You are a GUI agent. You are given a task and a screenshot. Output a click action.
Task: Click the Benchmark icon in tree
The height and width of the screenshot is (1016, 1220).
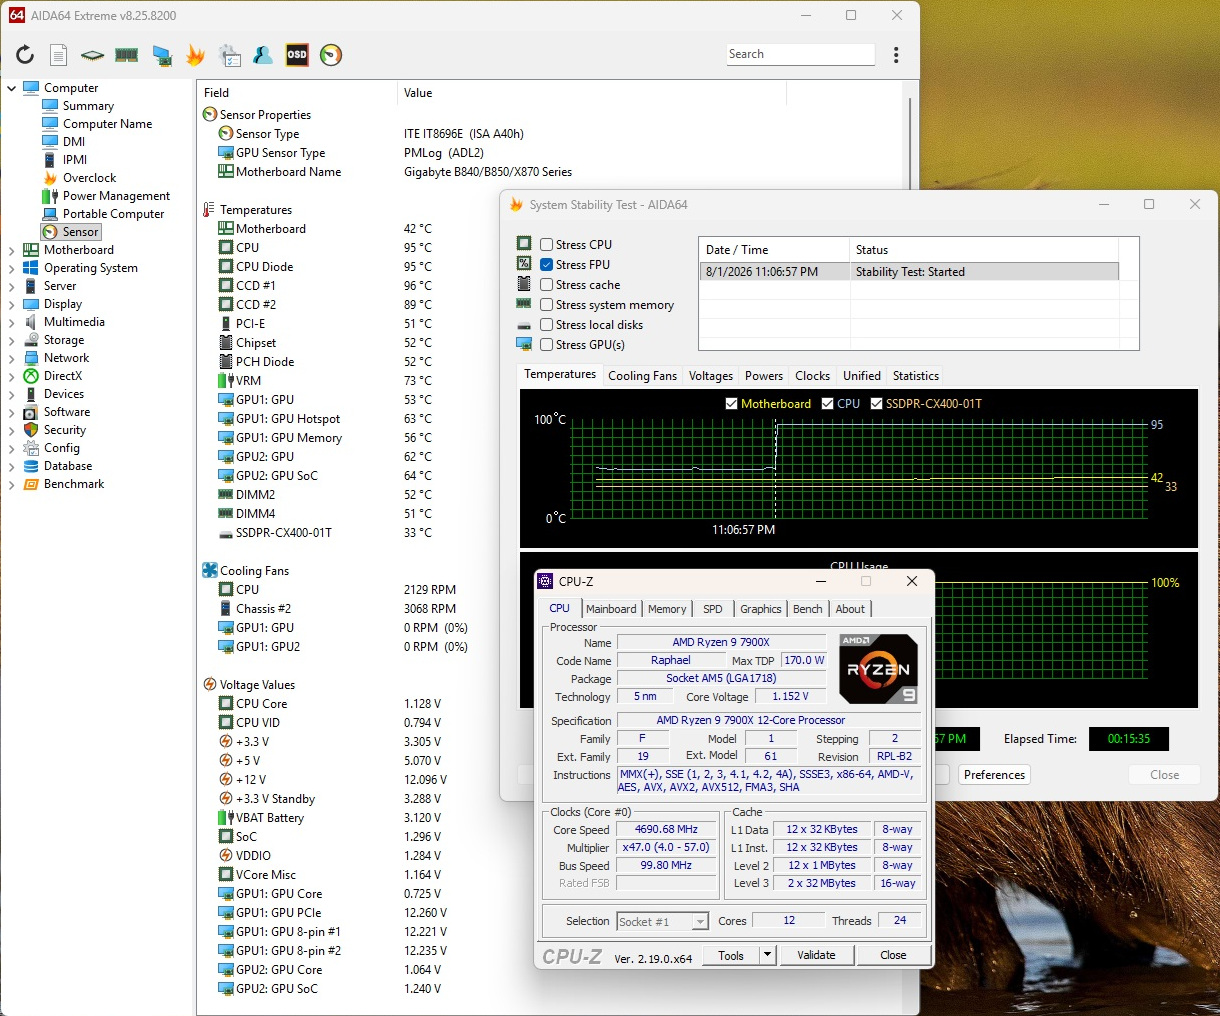click(31, 484)
